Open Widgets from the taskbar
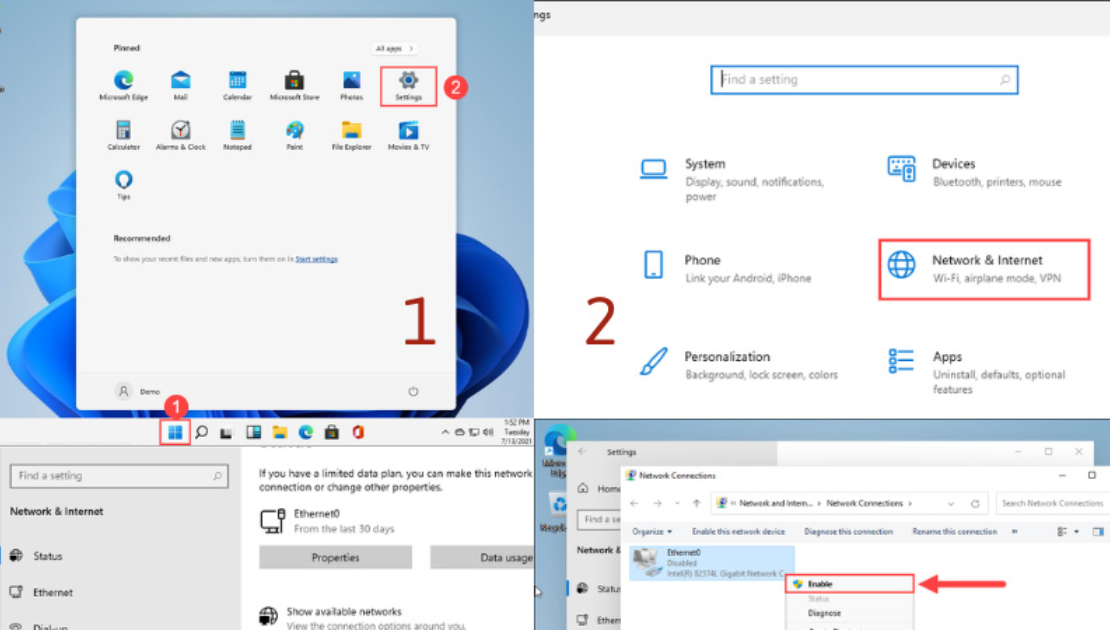 coord(253,432)
